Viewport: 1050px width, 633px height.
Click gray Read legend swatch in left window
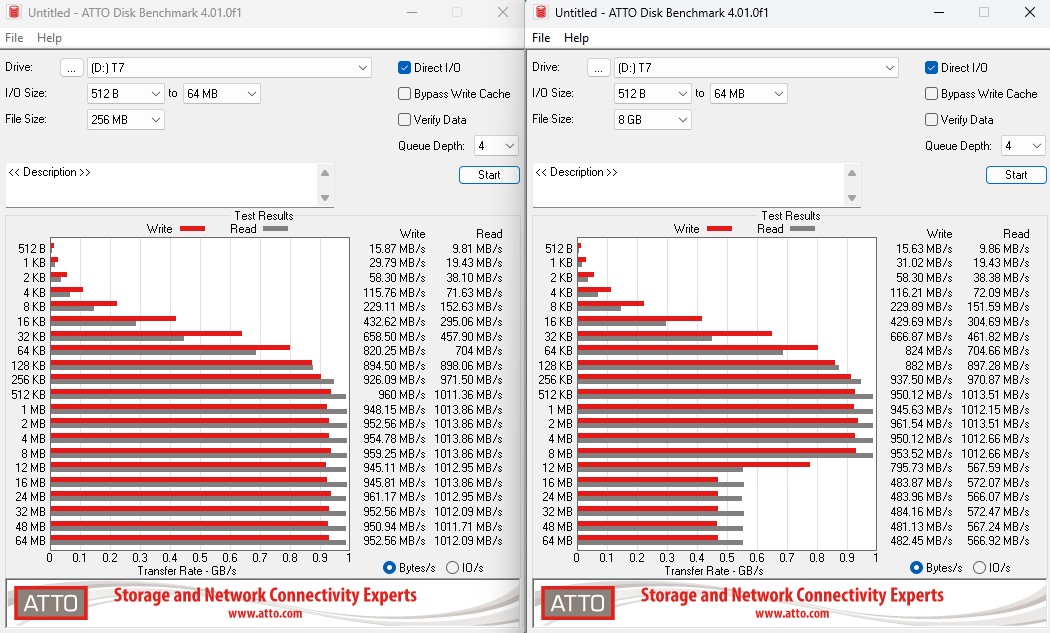coord(275,228)
